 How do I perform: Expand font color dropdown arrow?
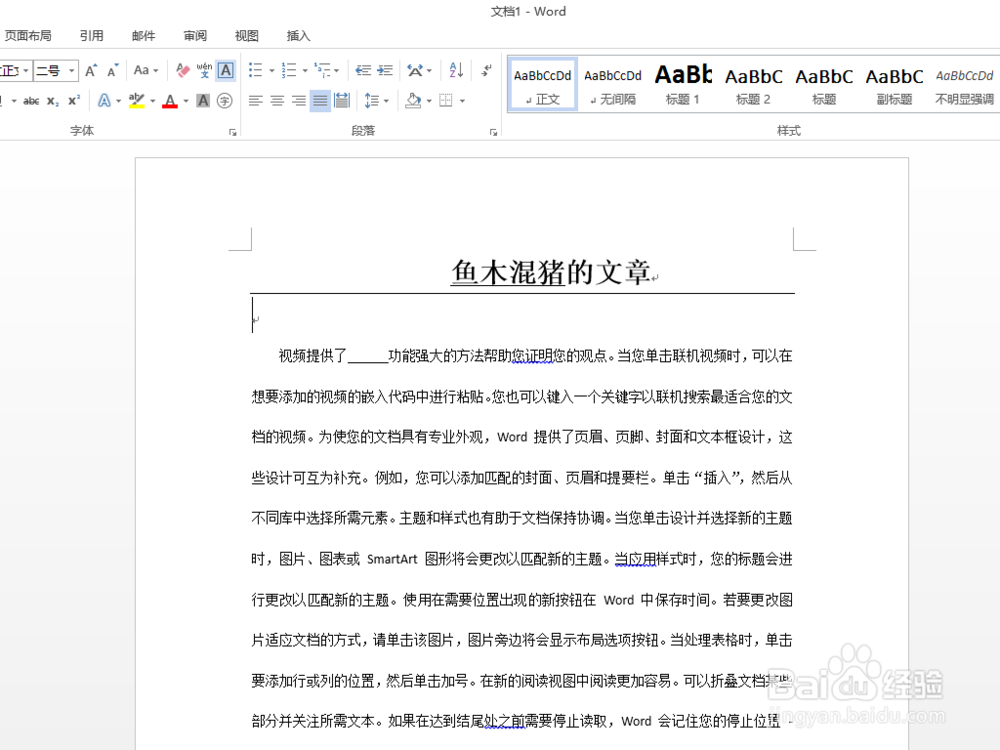click(x=186, y=101)
